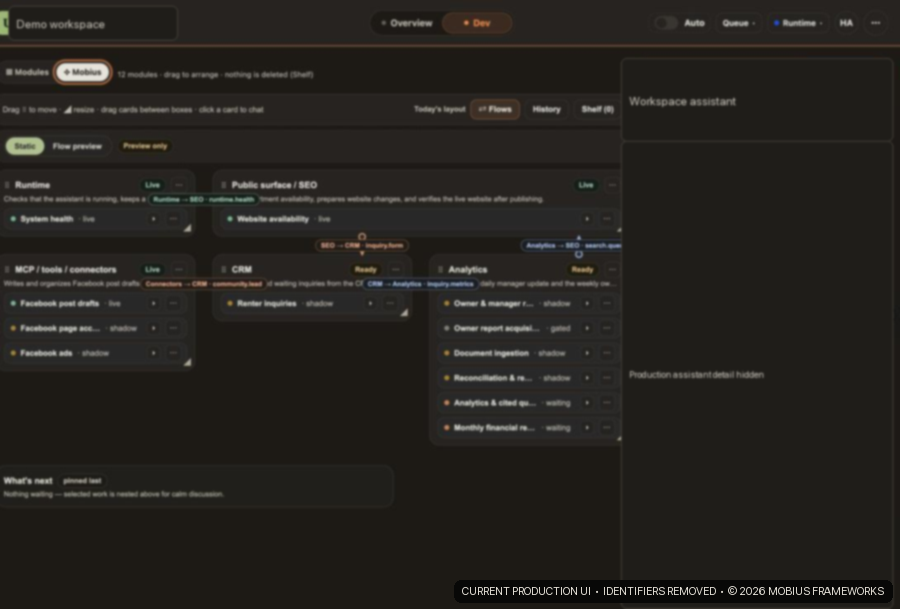The height and width of the screenshot is (609, 900).
Task: Open the Monthly financial card
Action: (x=528, y=428)
